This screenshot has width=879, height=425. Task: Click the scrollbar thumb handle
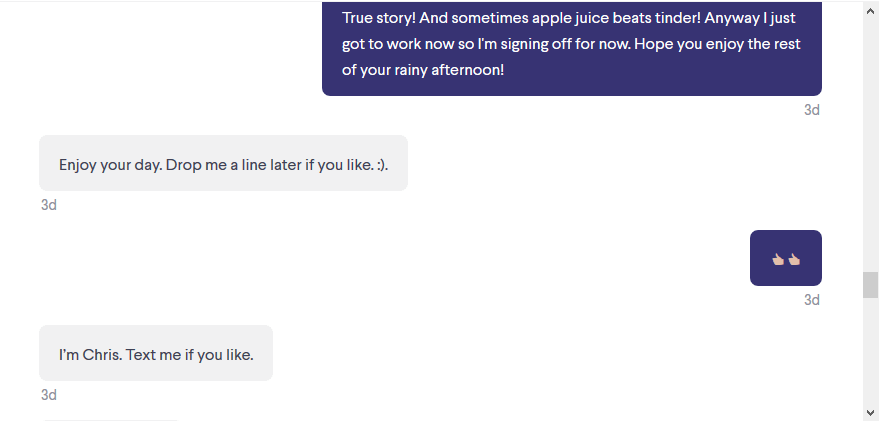tap(871, 285)
